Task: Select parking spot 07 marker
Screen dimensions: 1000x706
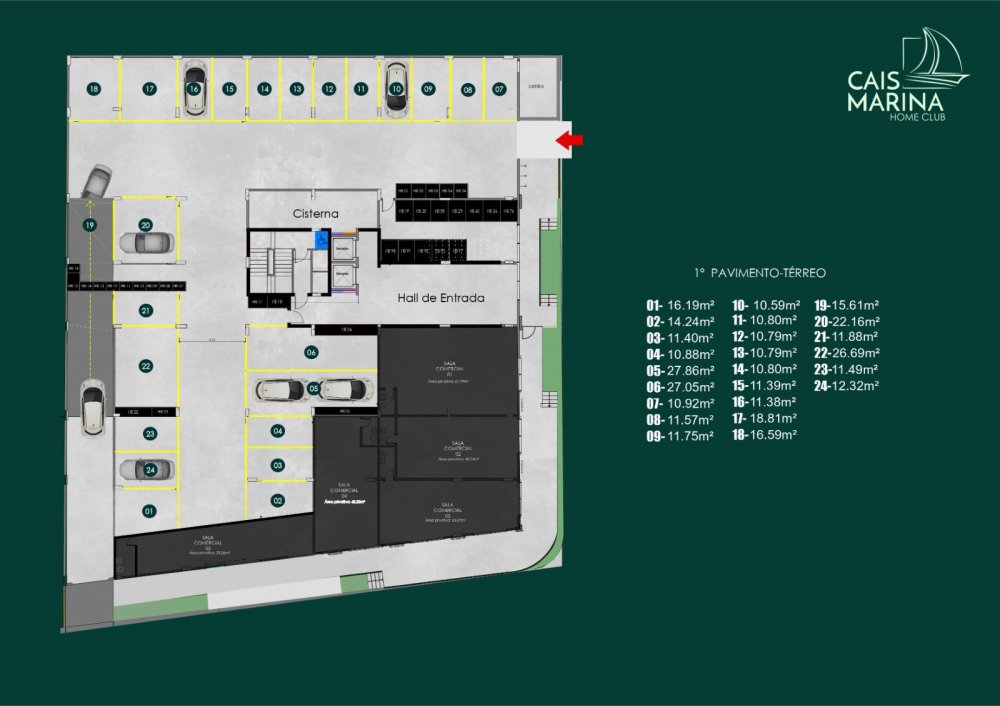Action: pos(499,89)
